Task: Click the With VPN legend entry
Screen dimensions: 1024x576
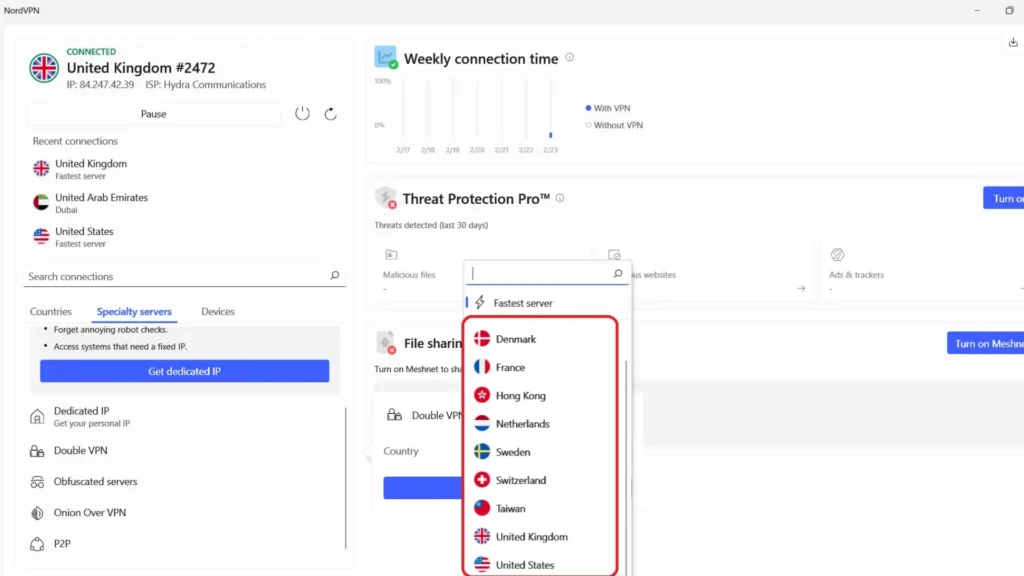Action: [608, 108]
